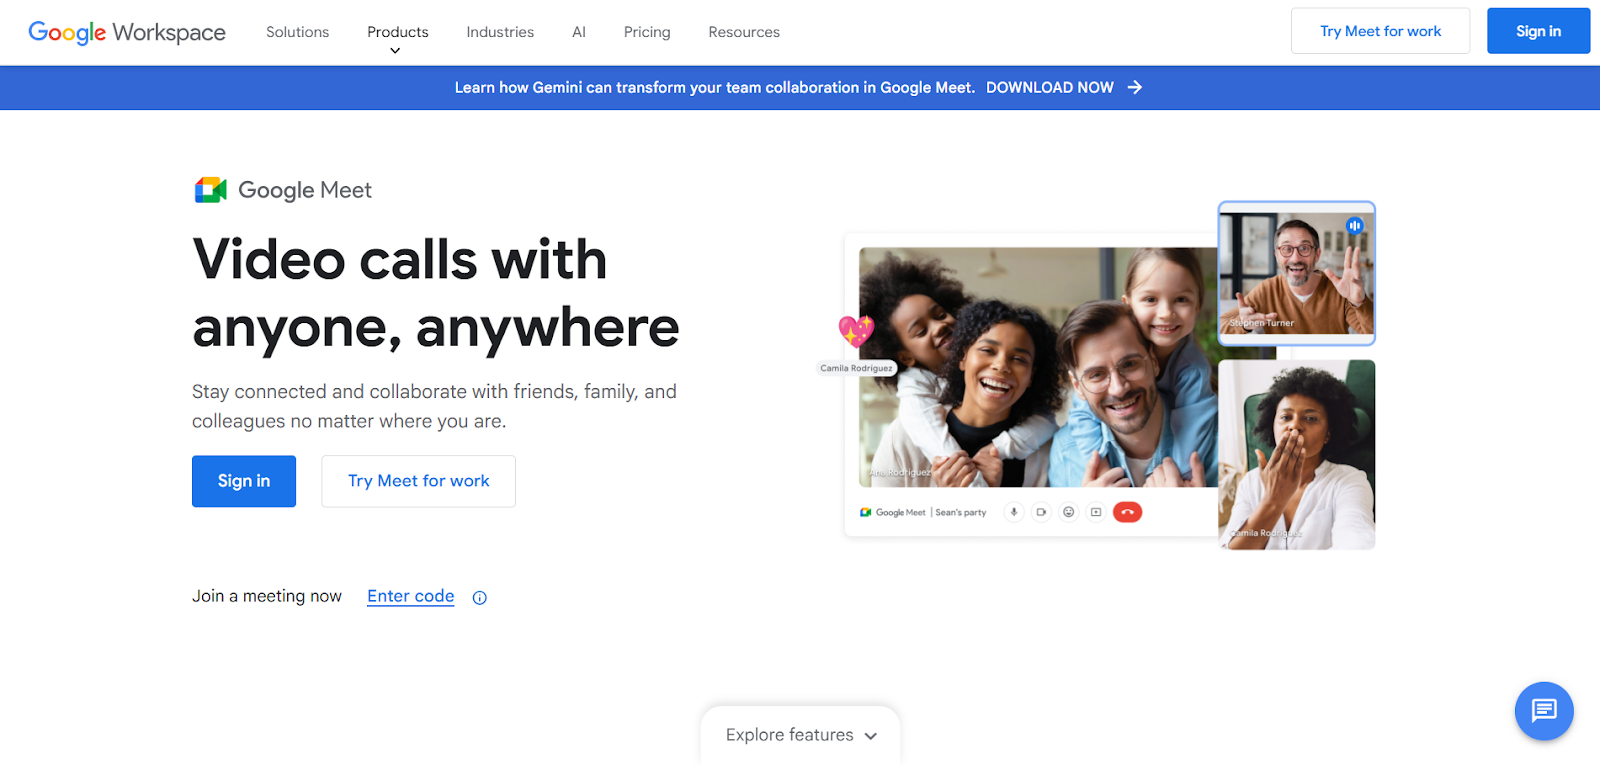Click the Camila Rodriguez video tile
Image resolution: width=1600 pixels, height=765 pixels.
point(1297,455)
